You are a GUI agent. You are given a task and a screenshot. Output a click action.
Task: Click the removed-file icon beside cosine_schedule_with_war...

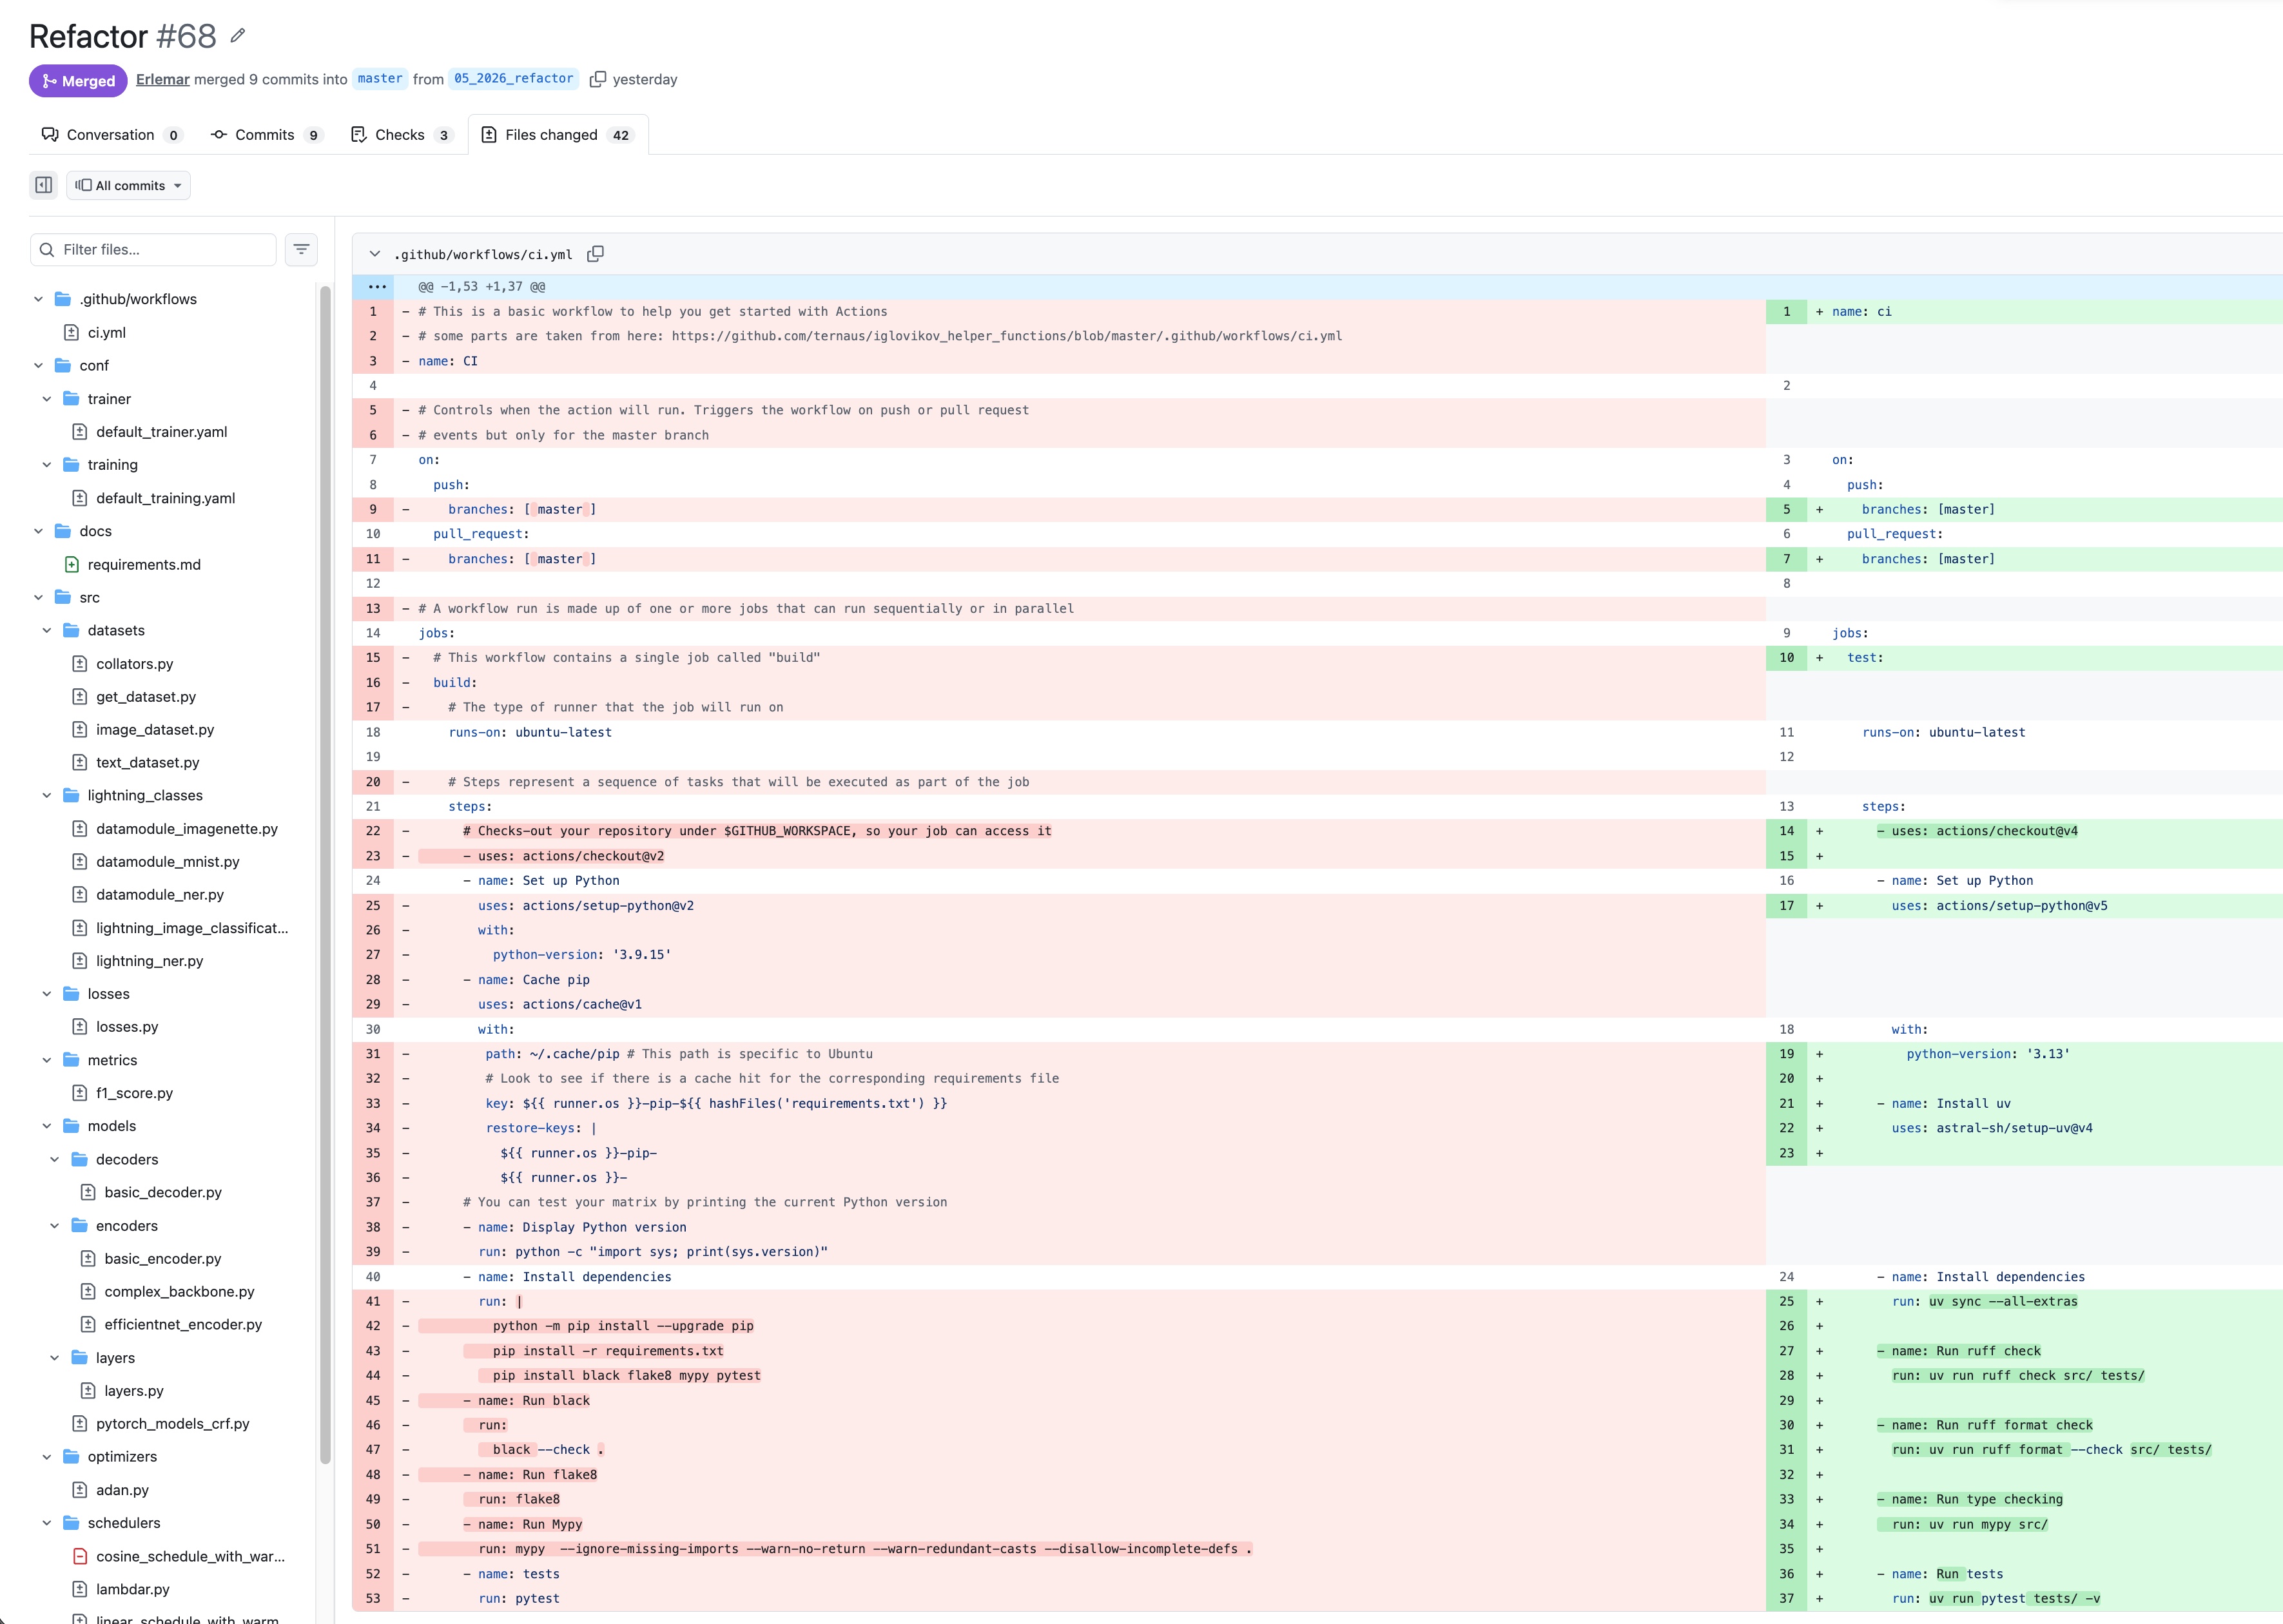pos(80,1556)
